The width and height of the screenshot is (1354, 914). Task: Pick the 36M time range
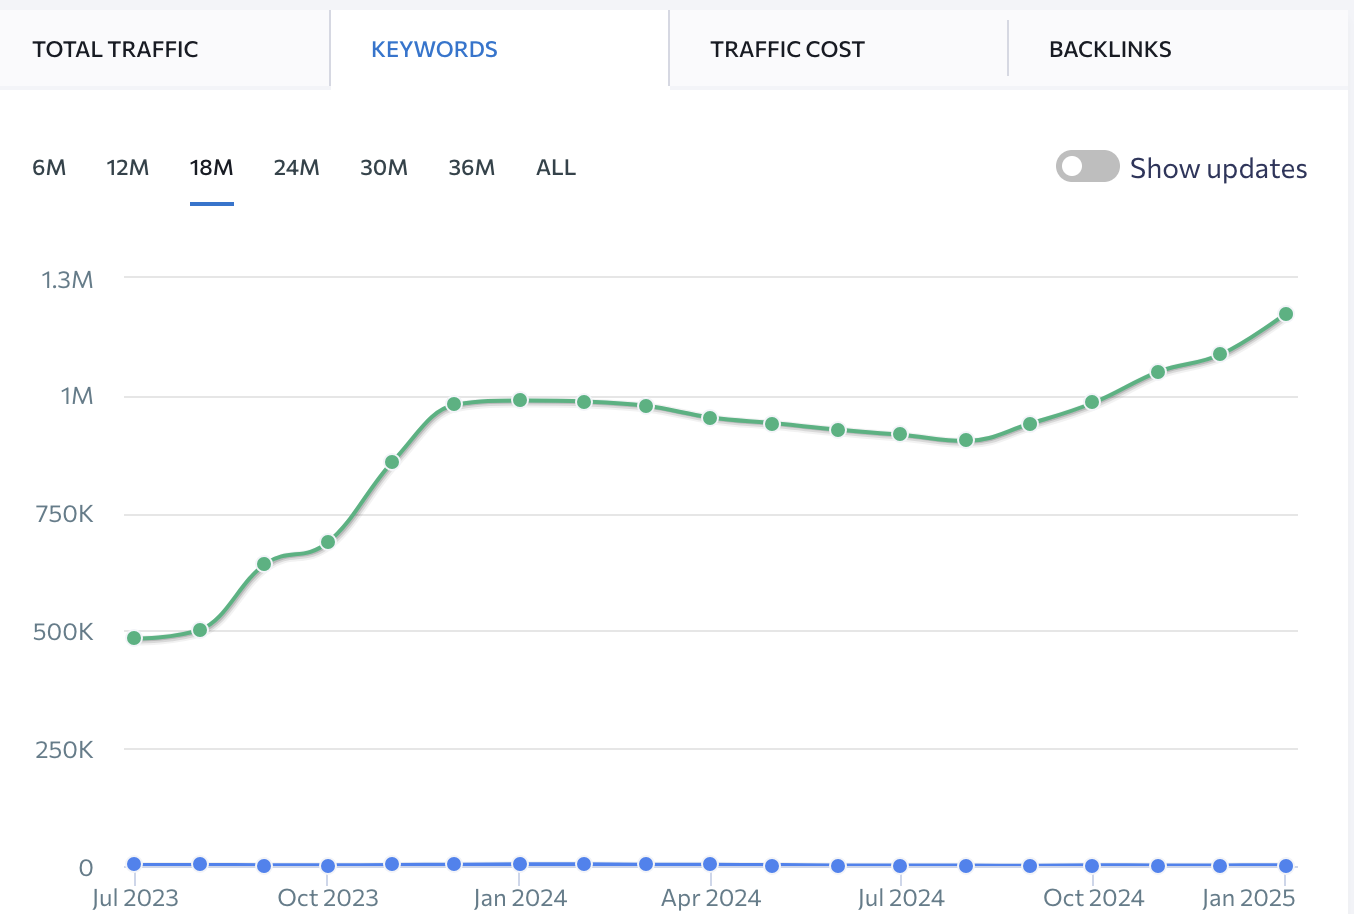[x=471, y=168]
